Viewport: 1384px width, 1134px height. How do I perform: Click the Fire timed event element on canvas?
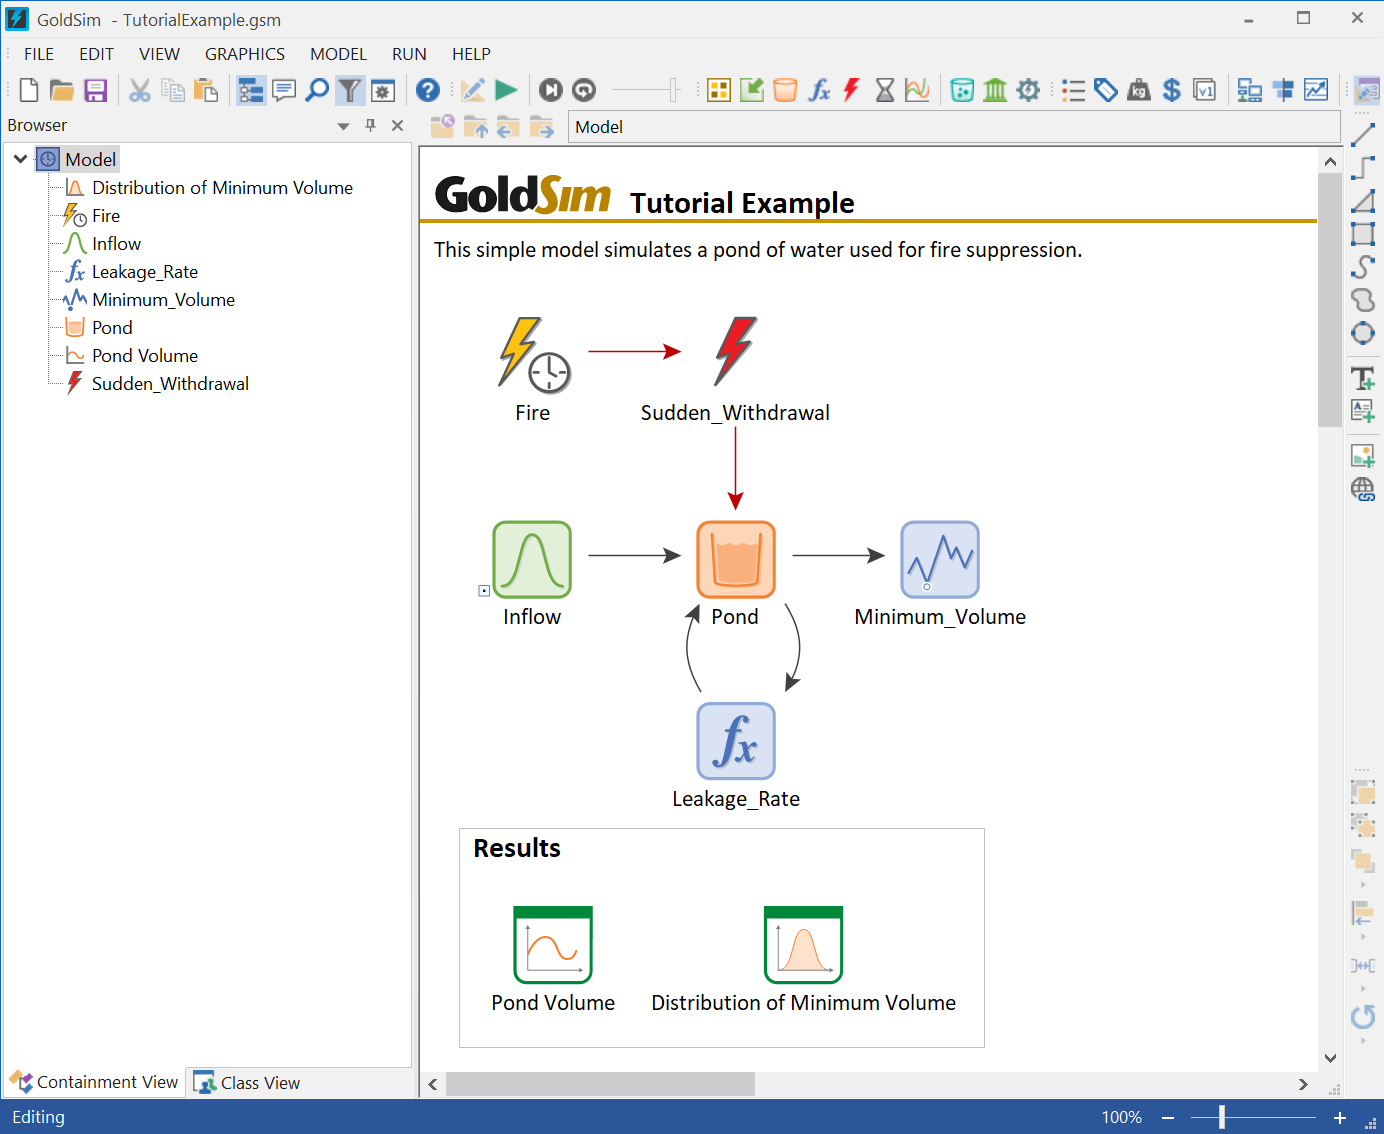(533, 354)
